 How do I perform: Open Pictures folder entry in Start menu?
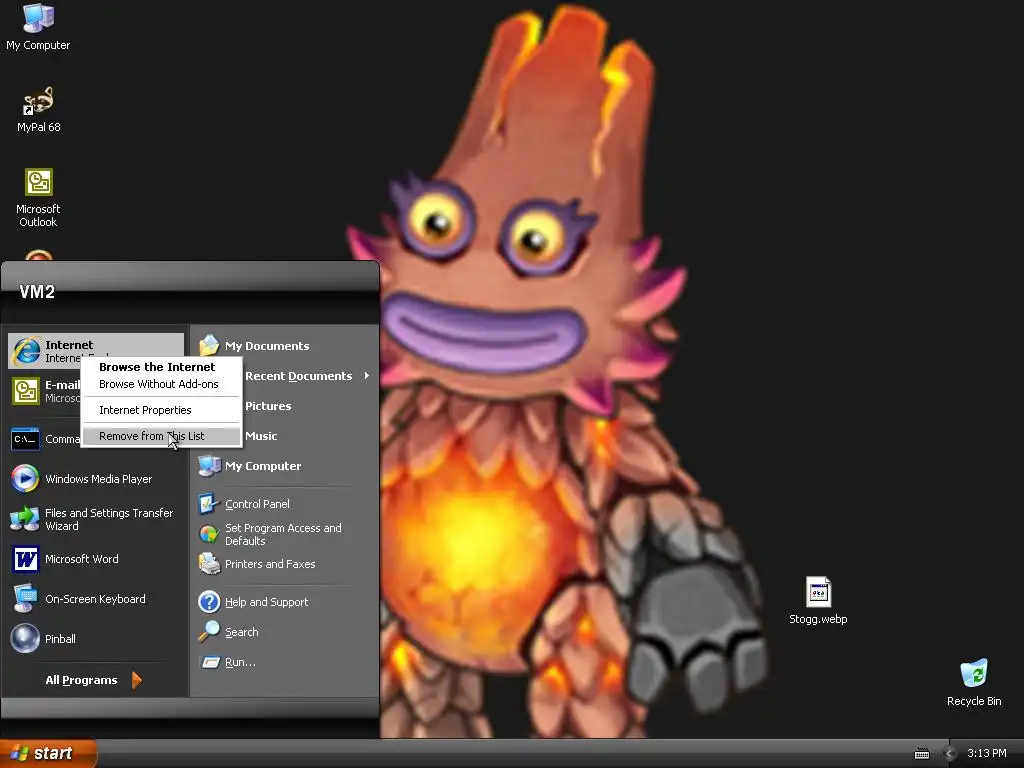268,406
